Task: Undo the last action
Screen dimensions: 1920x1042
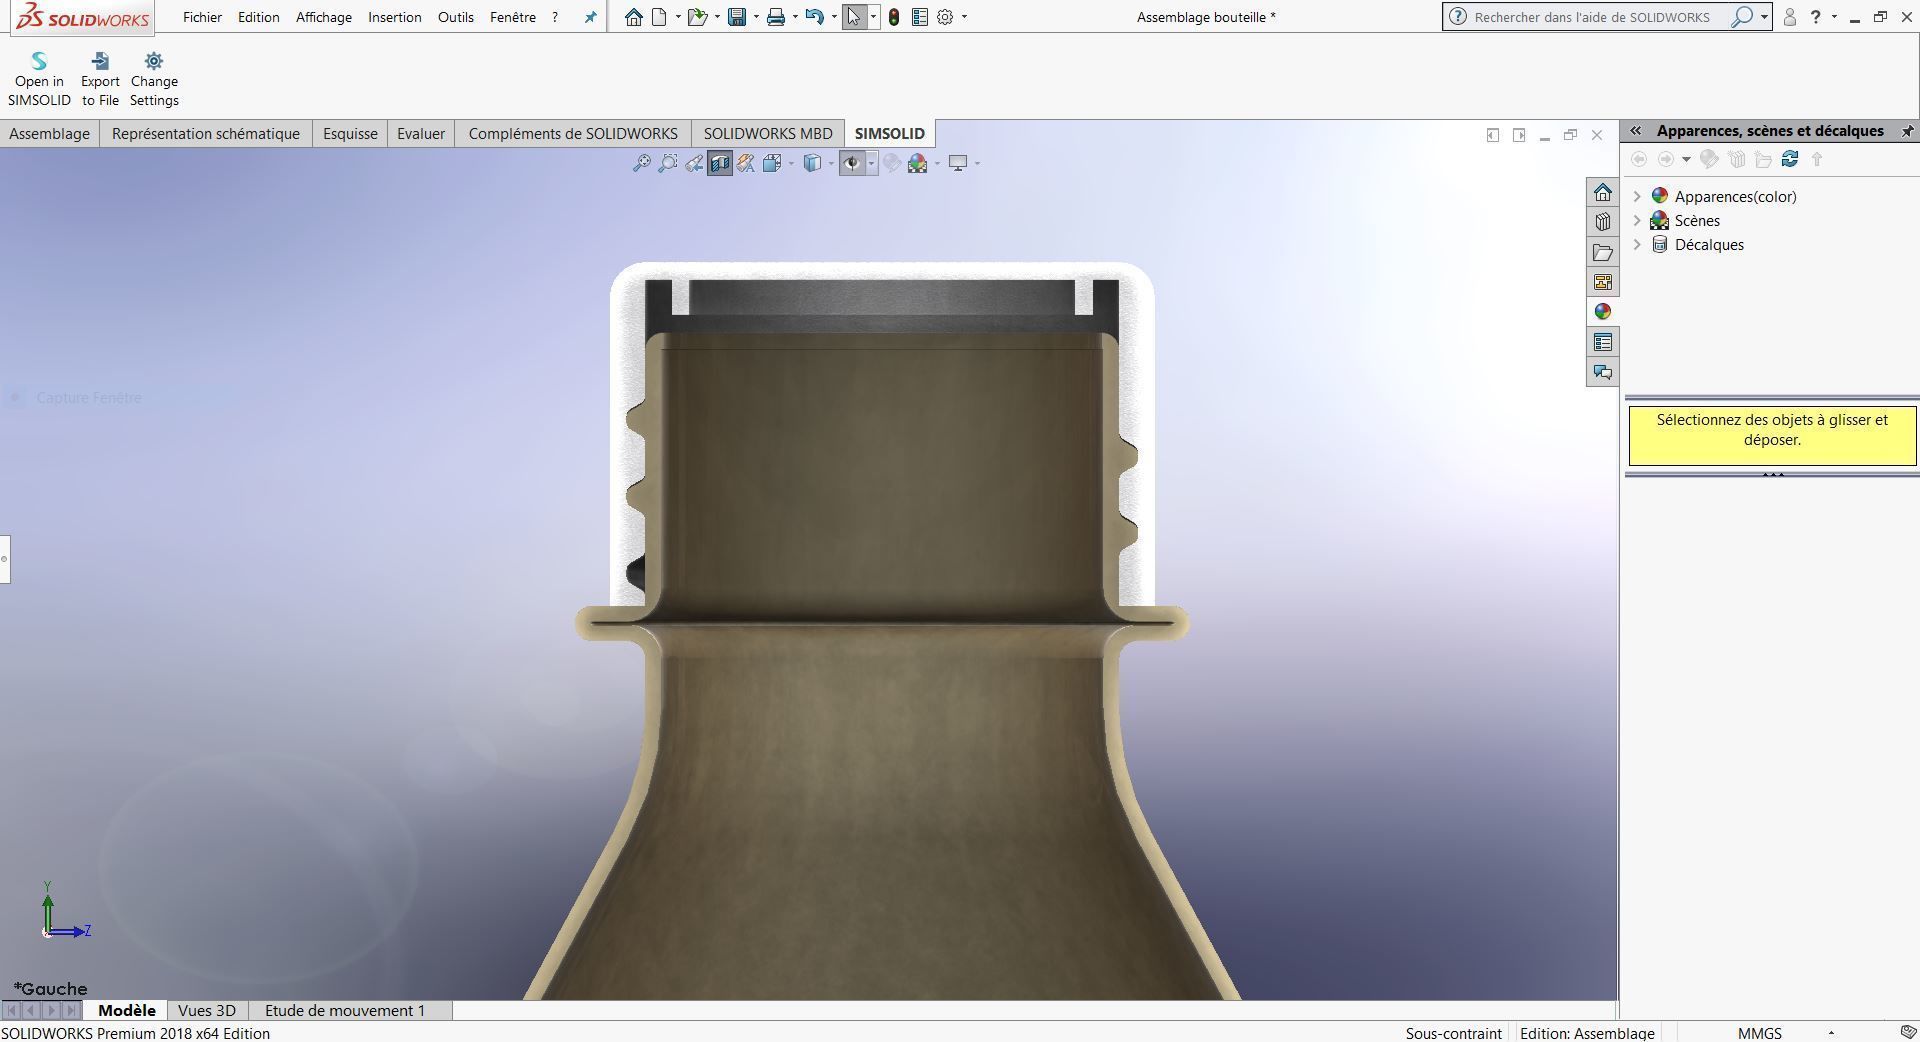Action: point(814,17)
